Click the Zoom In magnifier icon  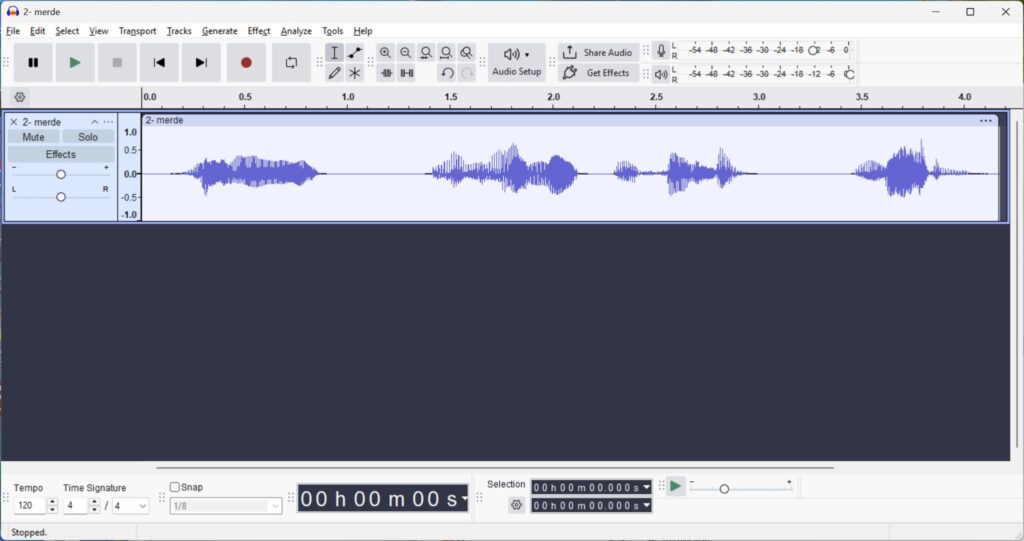(x=385, y=53)
